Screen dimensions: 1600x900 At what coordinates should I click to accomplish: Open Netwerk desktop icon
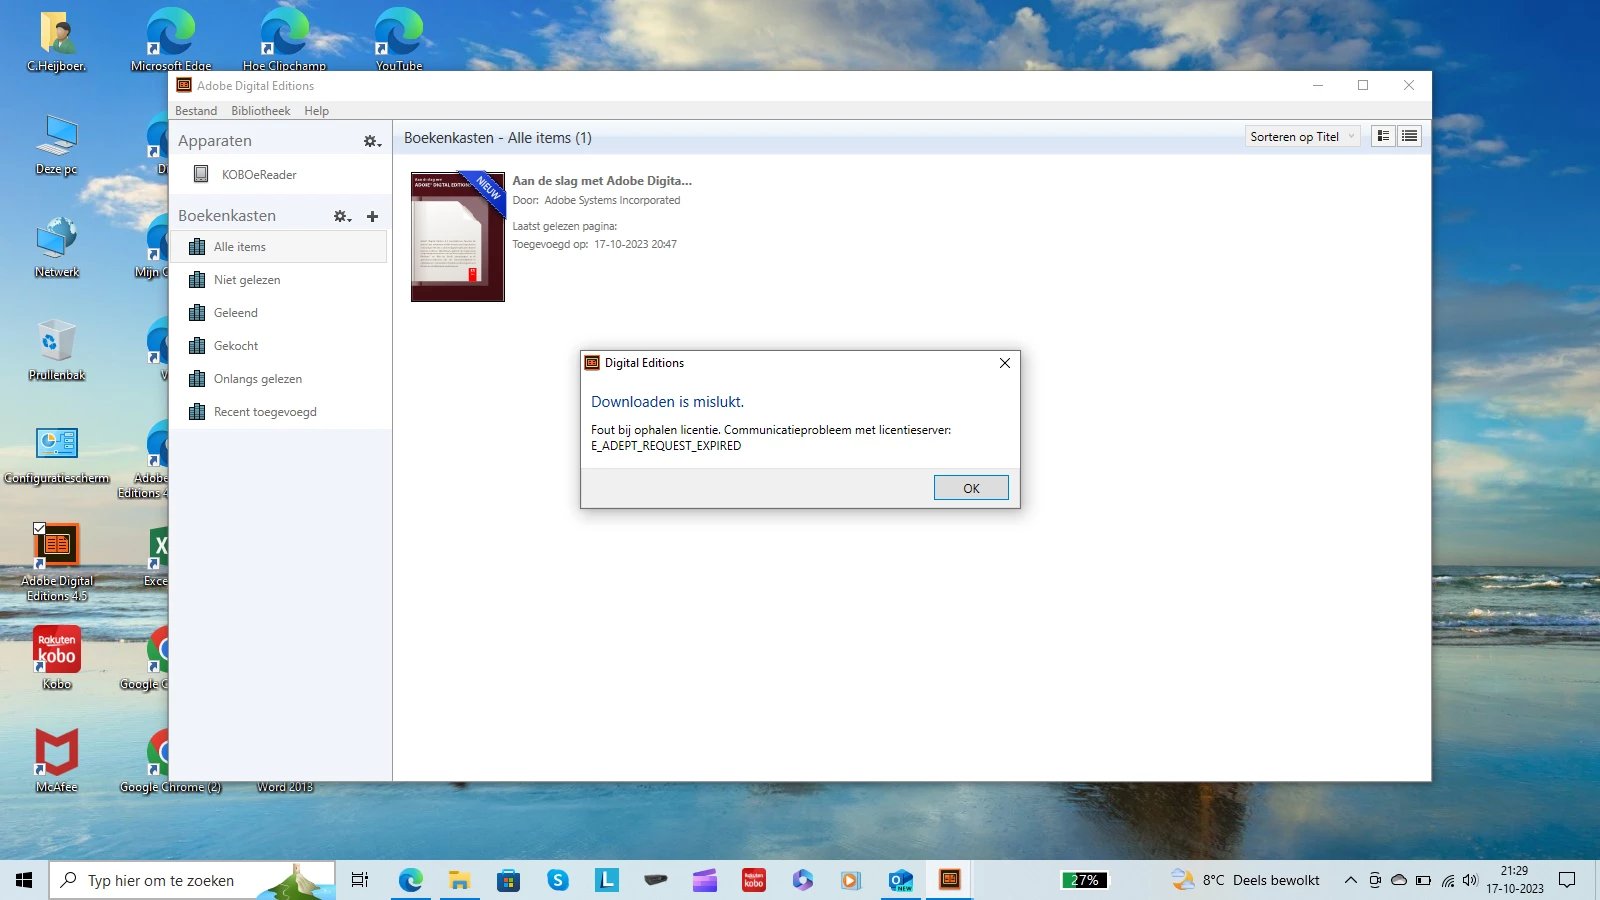57,248
